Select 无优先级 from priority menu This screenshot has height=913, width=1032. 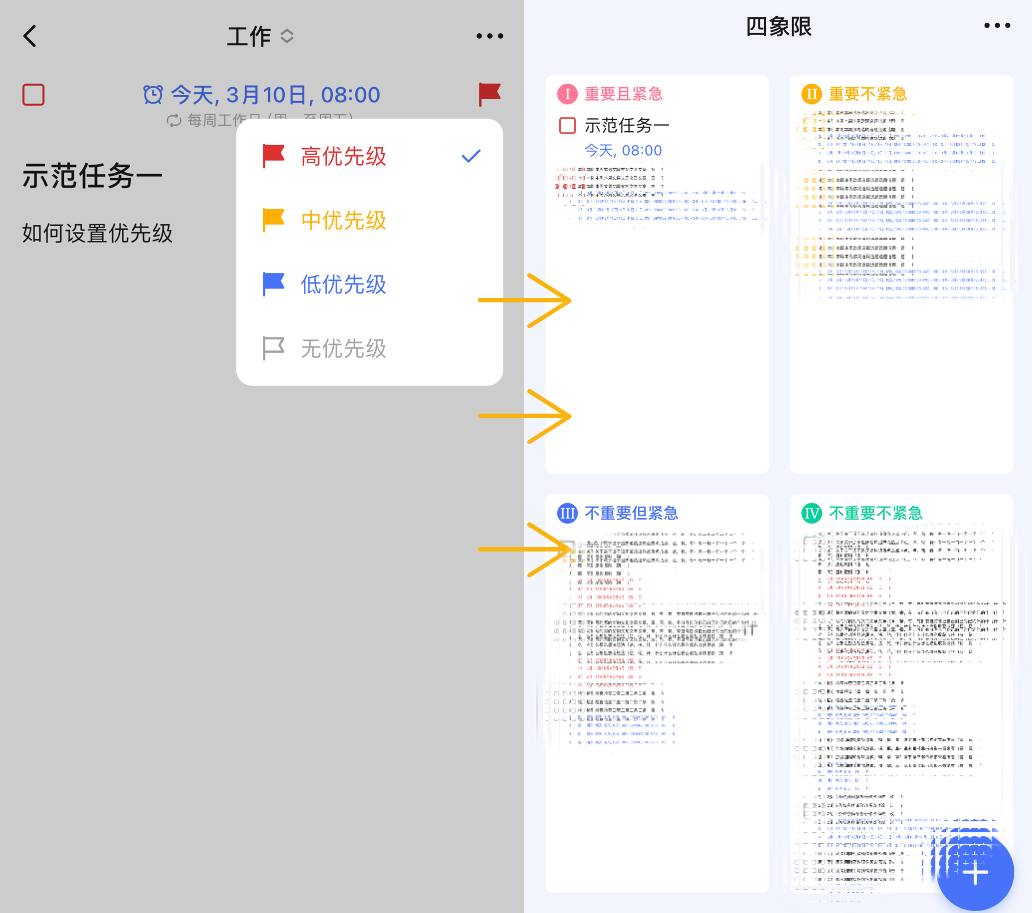369,348
